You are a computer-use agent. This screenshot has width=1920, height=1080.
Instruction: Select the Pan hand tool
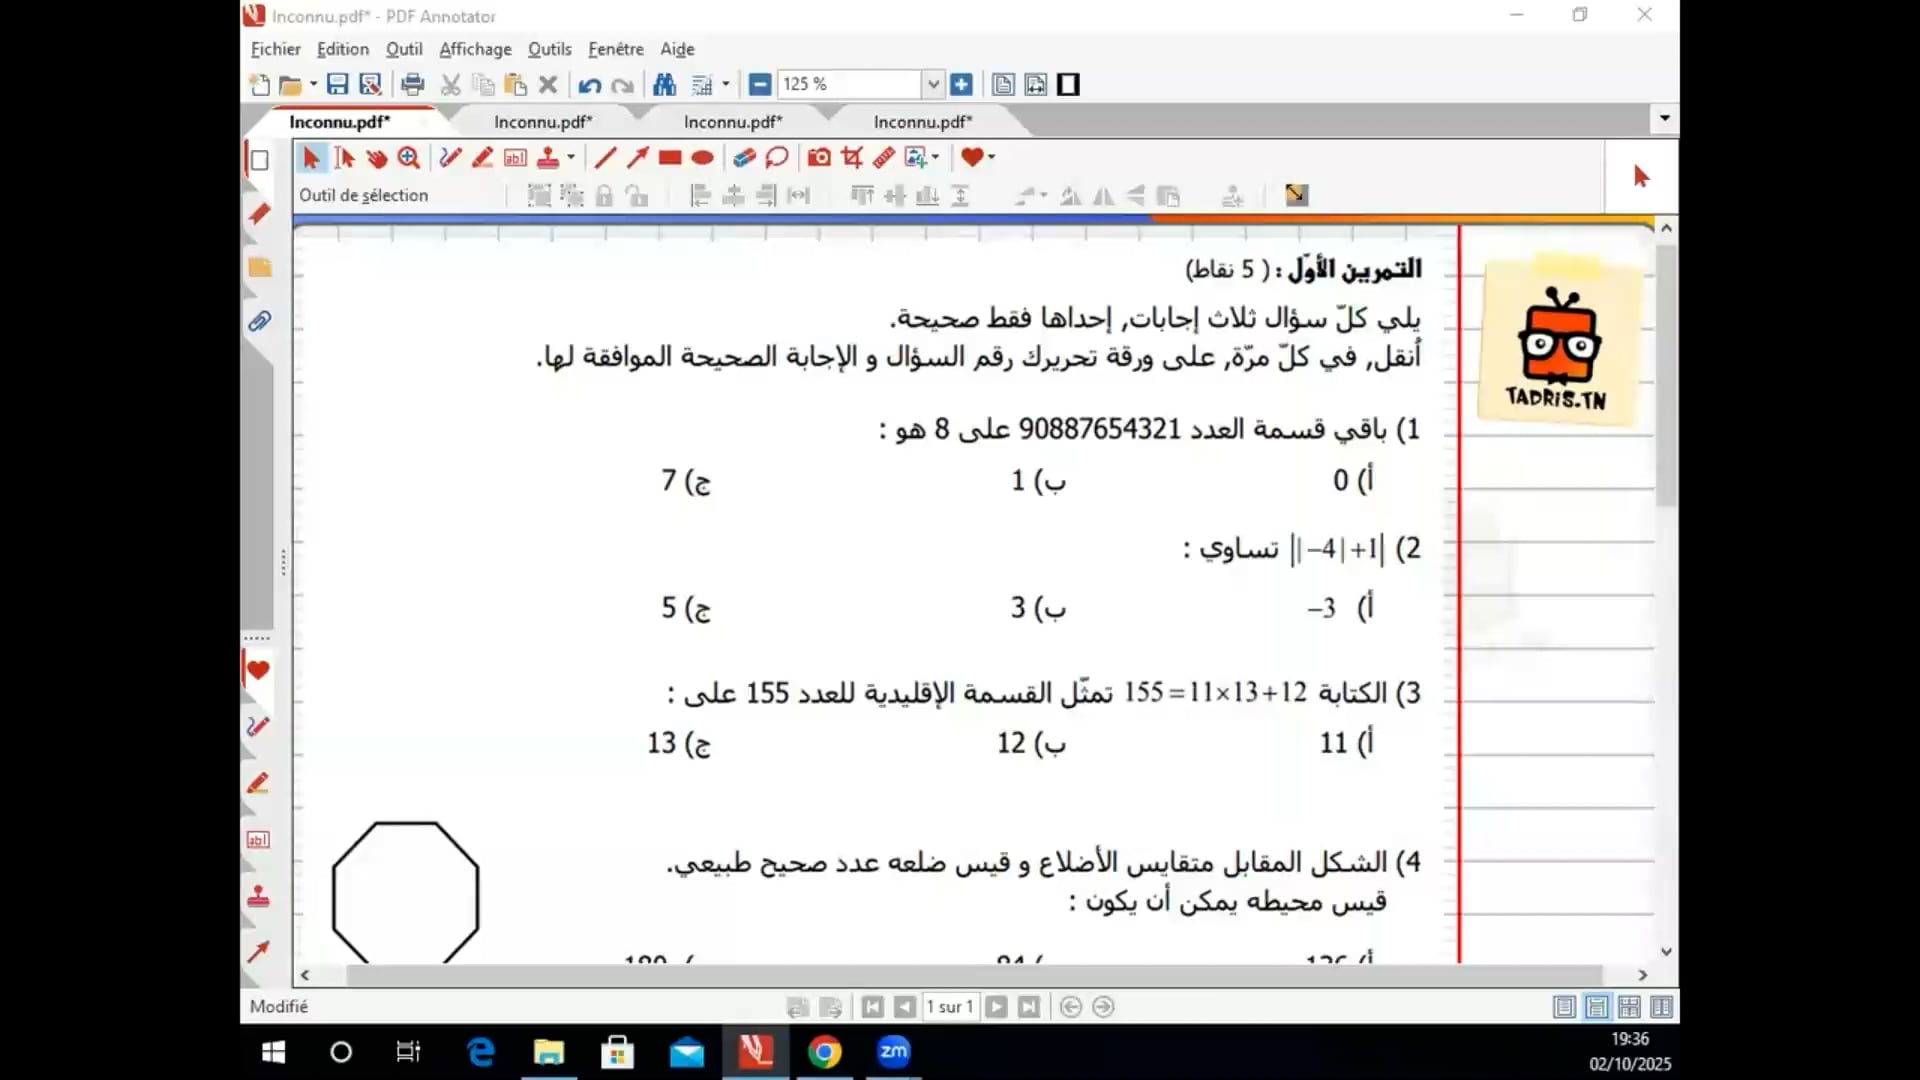[x=376, y=157]
